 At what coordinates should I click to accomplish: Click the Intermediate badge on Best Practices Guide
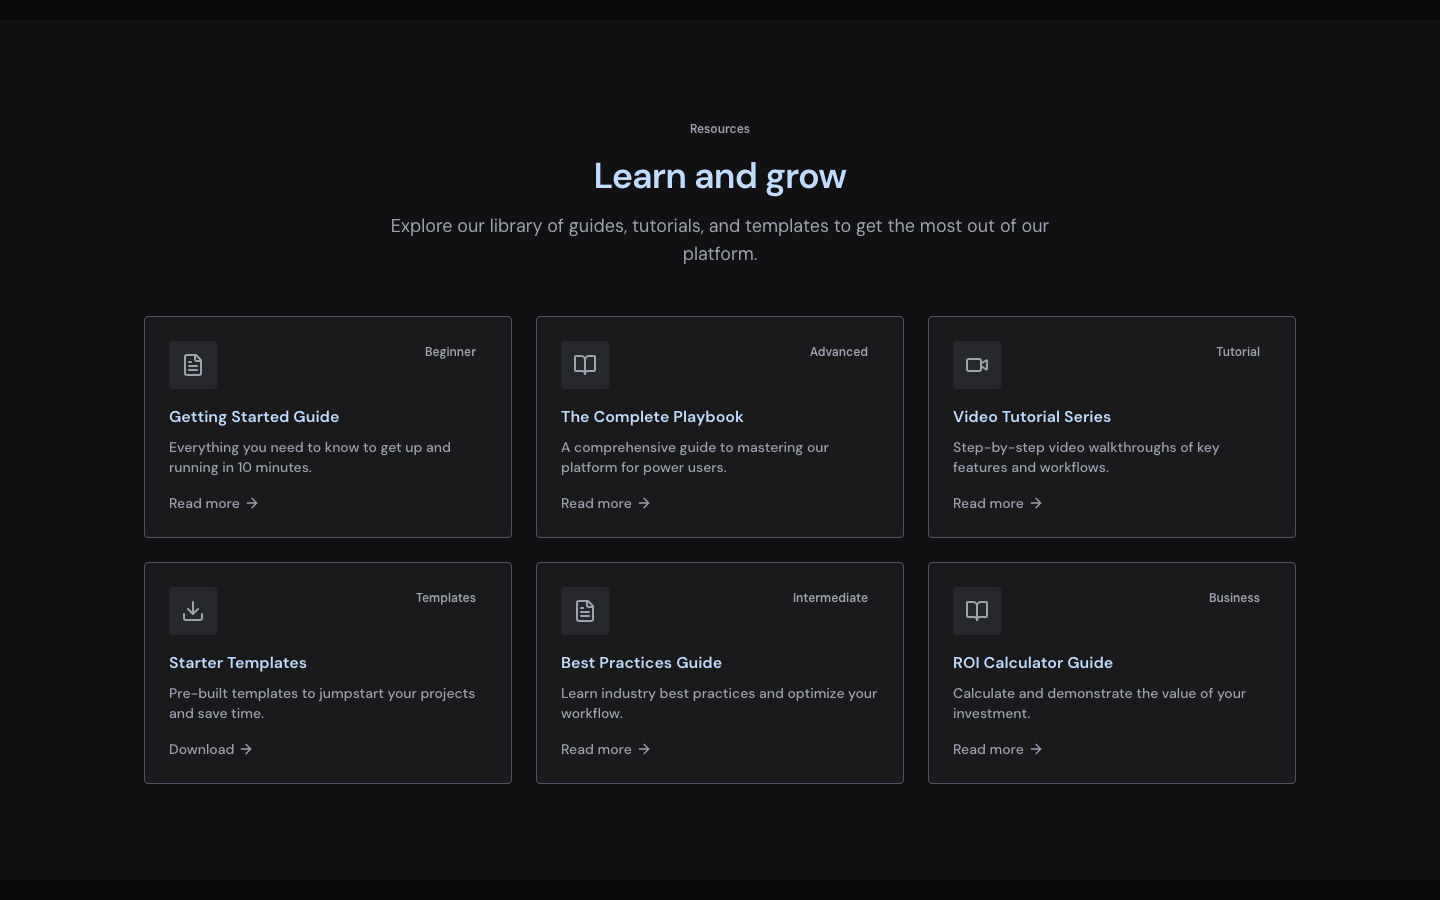[x=830, y=598]
